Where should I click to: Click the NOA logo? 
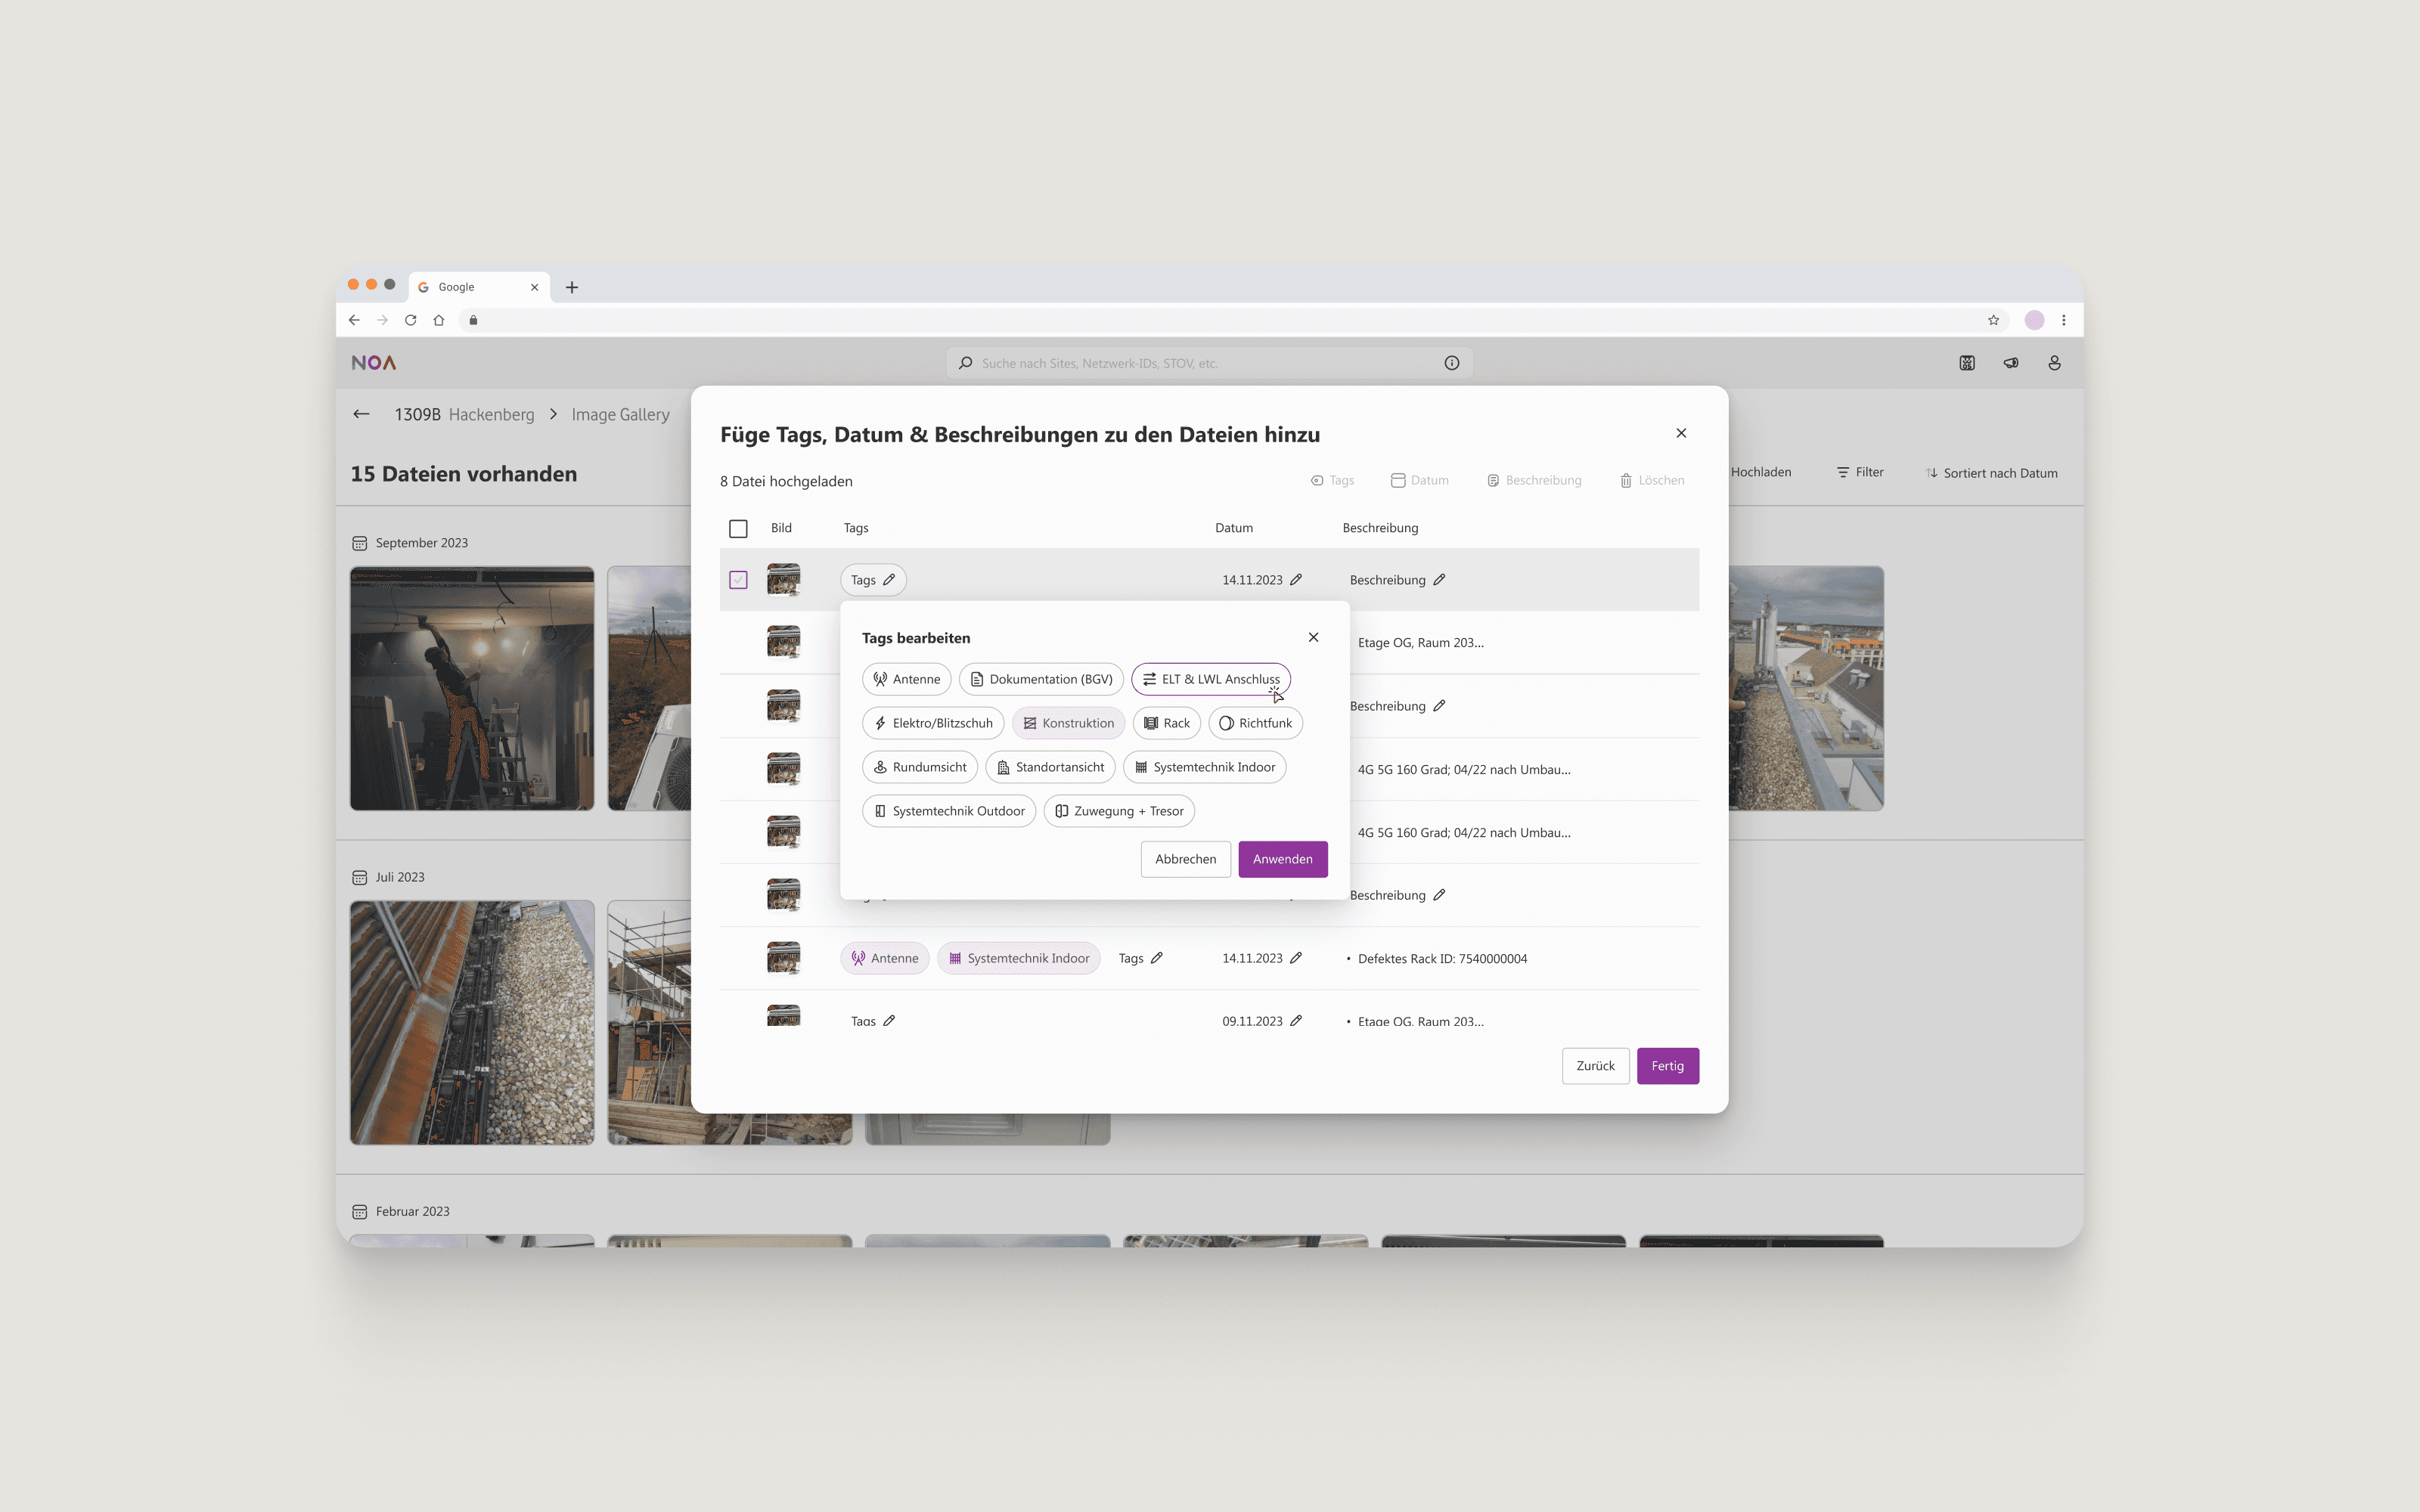374,363
